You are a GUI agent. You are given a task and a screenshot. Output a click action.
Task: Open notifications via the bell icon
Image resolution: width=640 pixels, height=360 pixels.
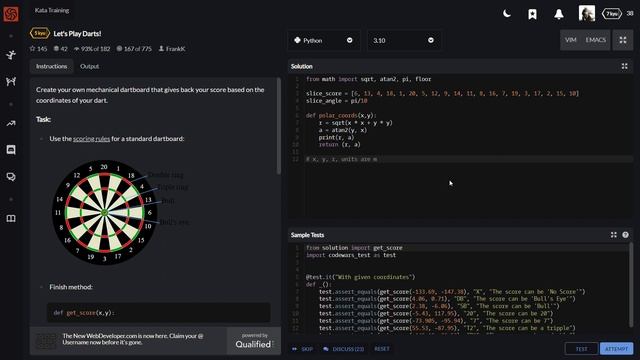[559, 14]
